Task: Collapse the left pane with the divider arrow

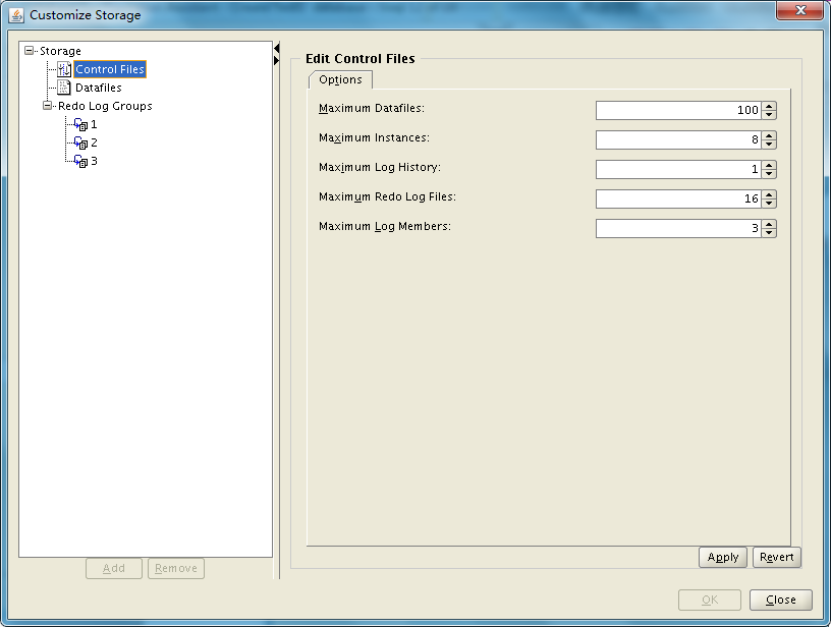Action: tap(276, 47)
